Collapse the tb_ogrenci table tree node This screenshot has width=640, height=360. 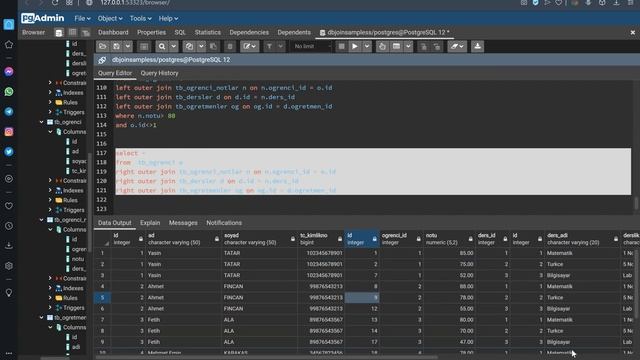[42, 122]
